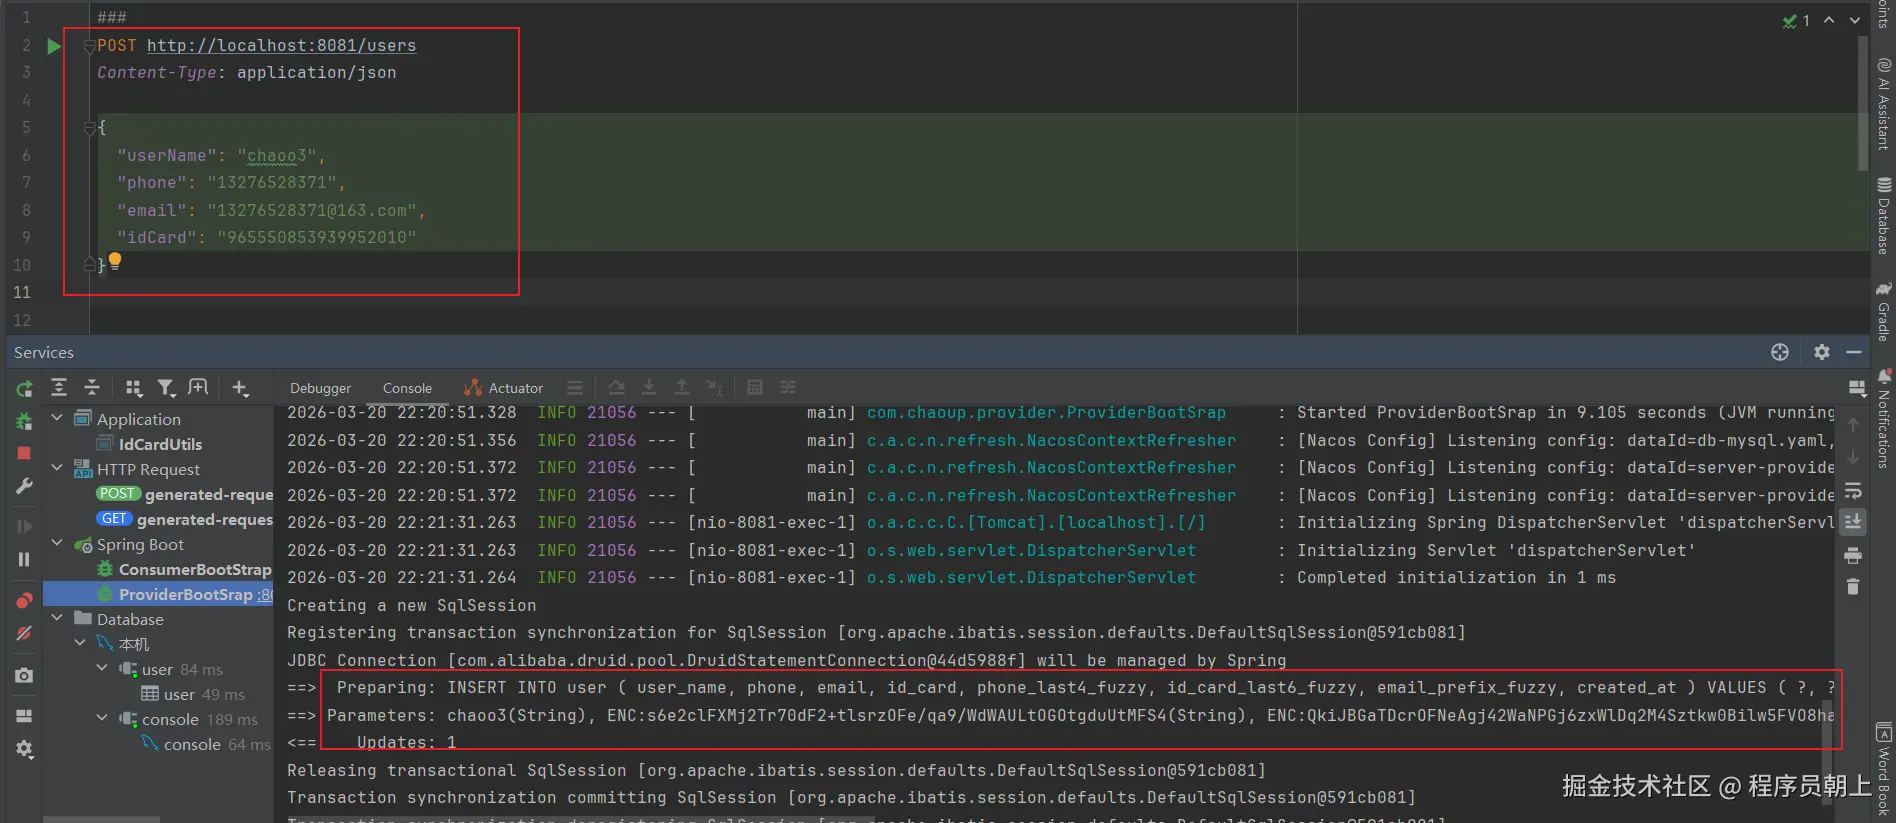Open the POST localhost:8081/users URL link
This screenshot has height=823, width=1896.
pyautogui.click(x=281, y=46)
